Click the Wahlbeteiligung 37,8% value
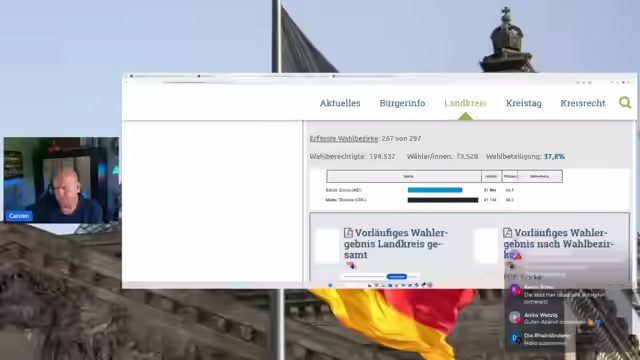This screenshot has width=640, height=360. pyautogui.click(x=554, y=156)
